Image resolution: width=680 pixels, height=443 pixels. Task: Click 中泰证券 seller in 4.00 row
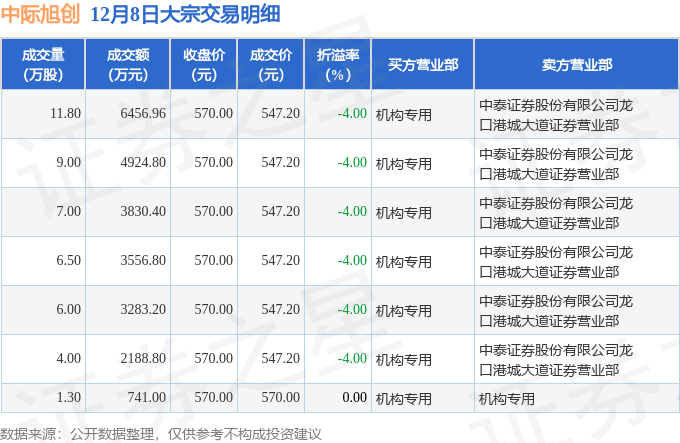click(x=556, y=360)
